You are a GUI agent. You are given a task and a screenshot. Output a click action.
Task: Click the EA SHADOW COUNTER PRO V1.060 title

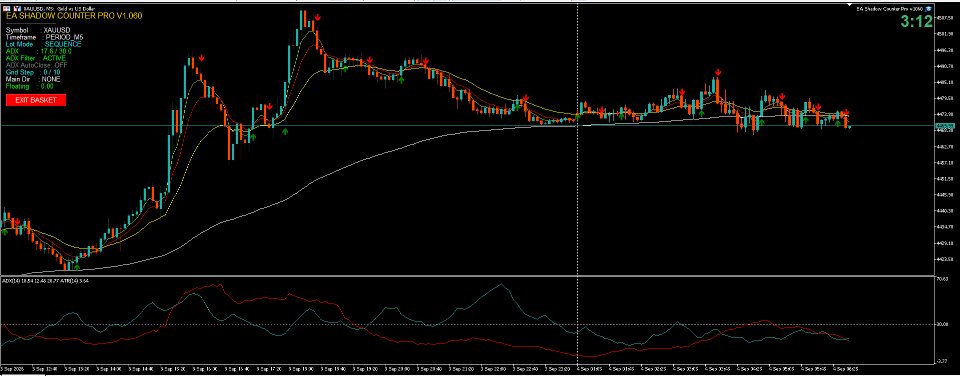click(74, 16)
